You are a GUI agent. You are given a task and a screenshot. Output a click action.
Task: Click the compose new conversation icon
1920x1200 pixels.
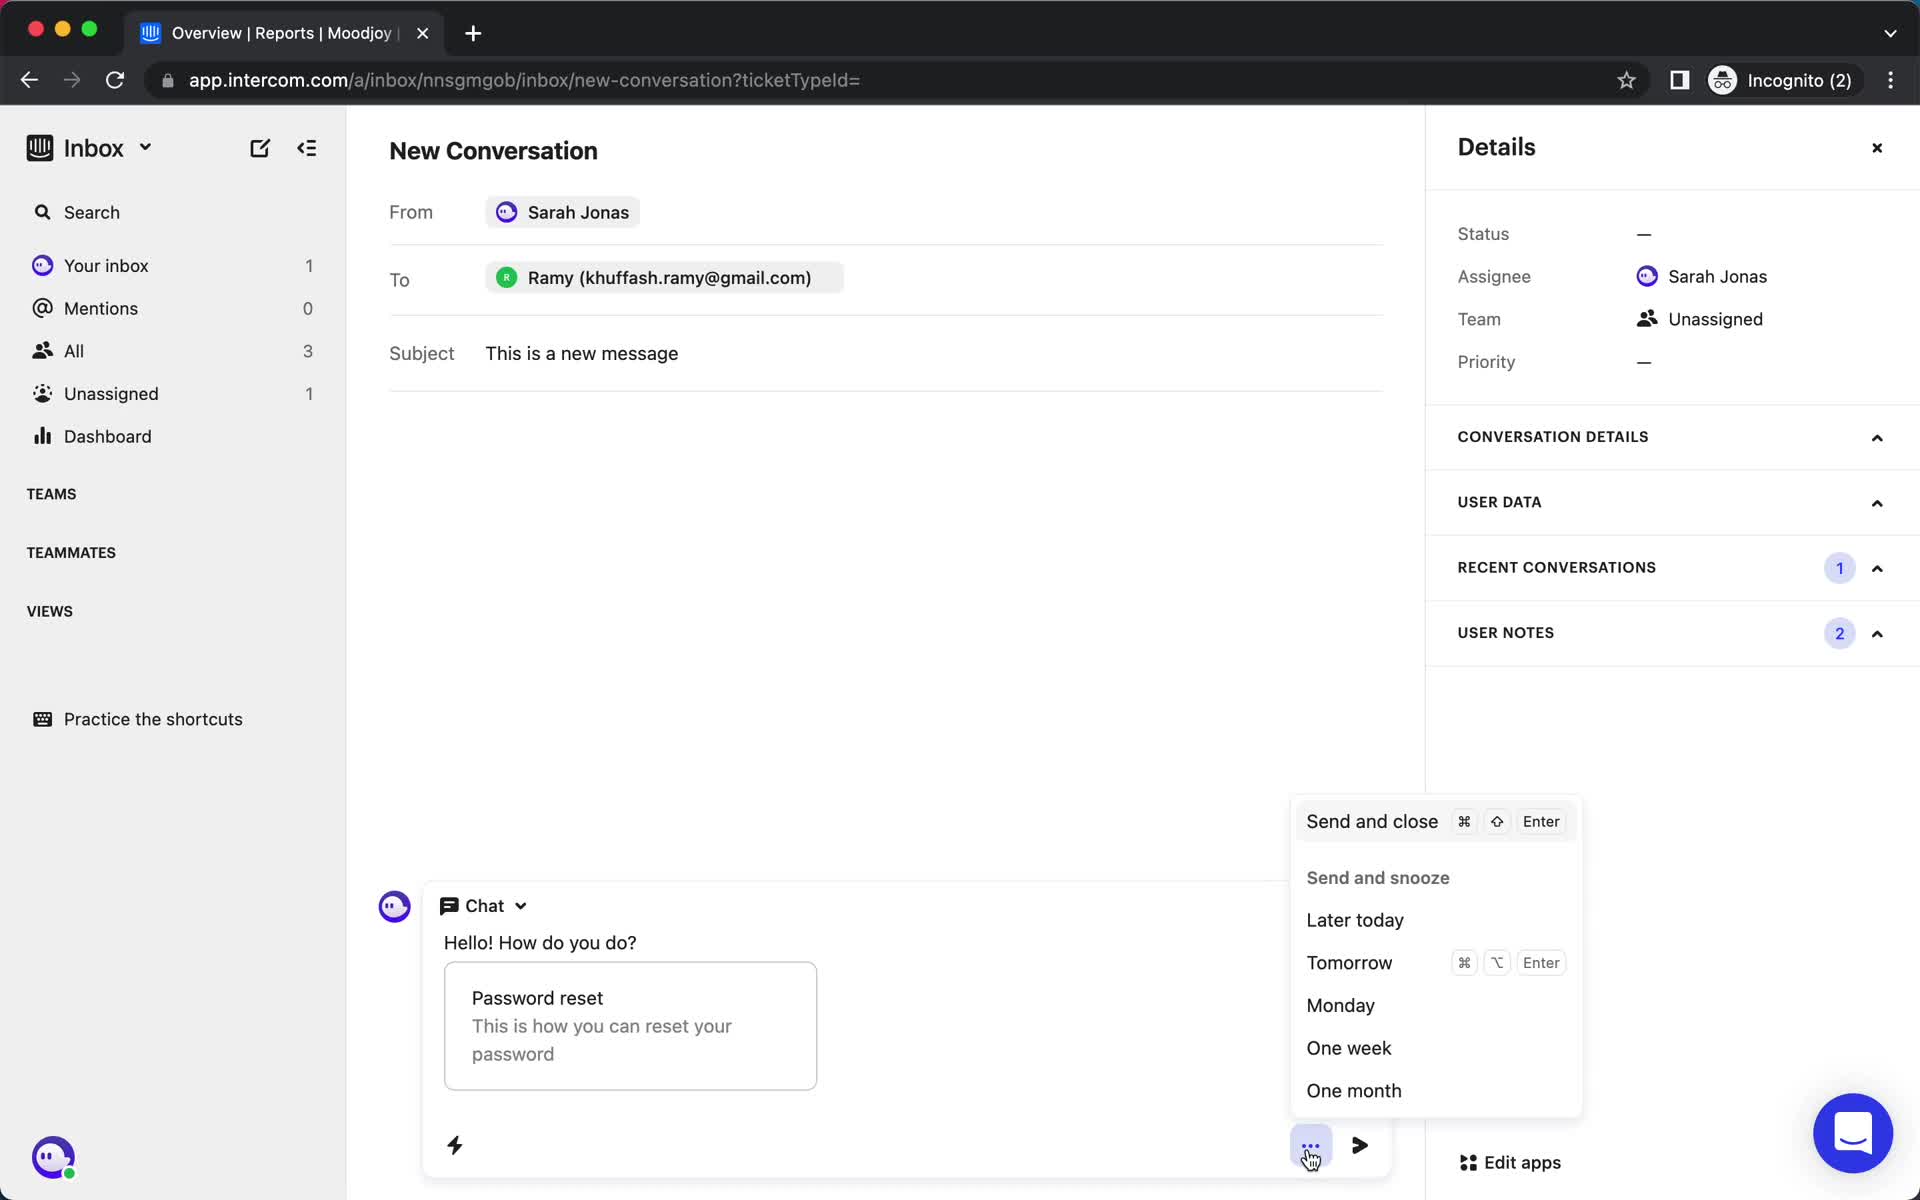click(260, 148)
